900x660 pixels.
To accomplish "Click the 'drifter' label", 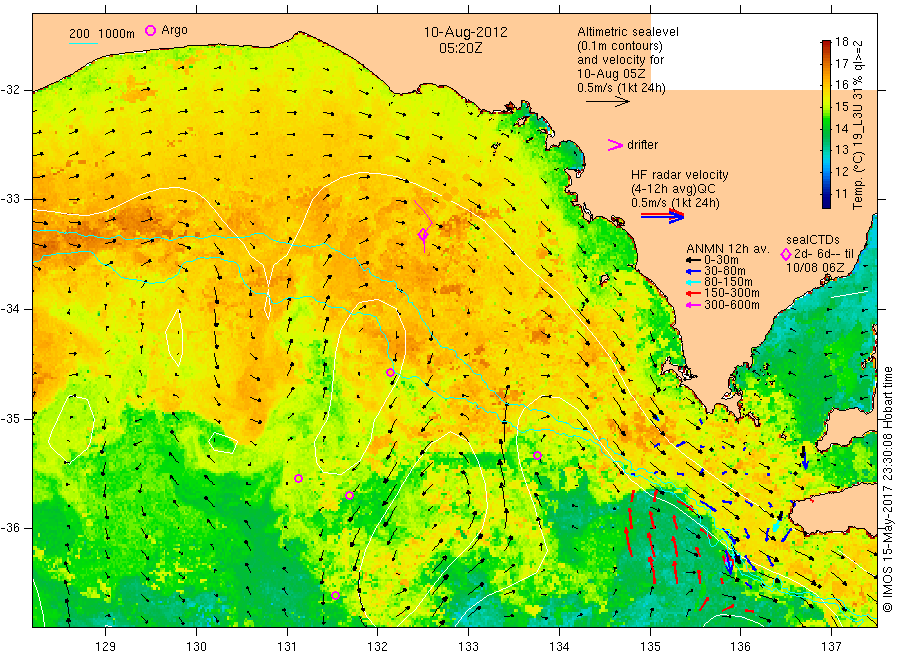I will pos(642,145).
